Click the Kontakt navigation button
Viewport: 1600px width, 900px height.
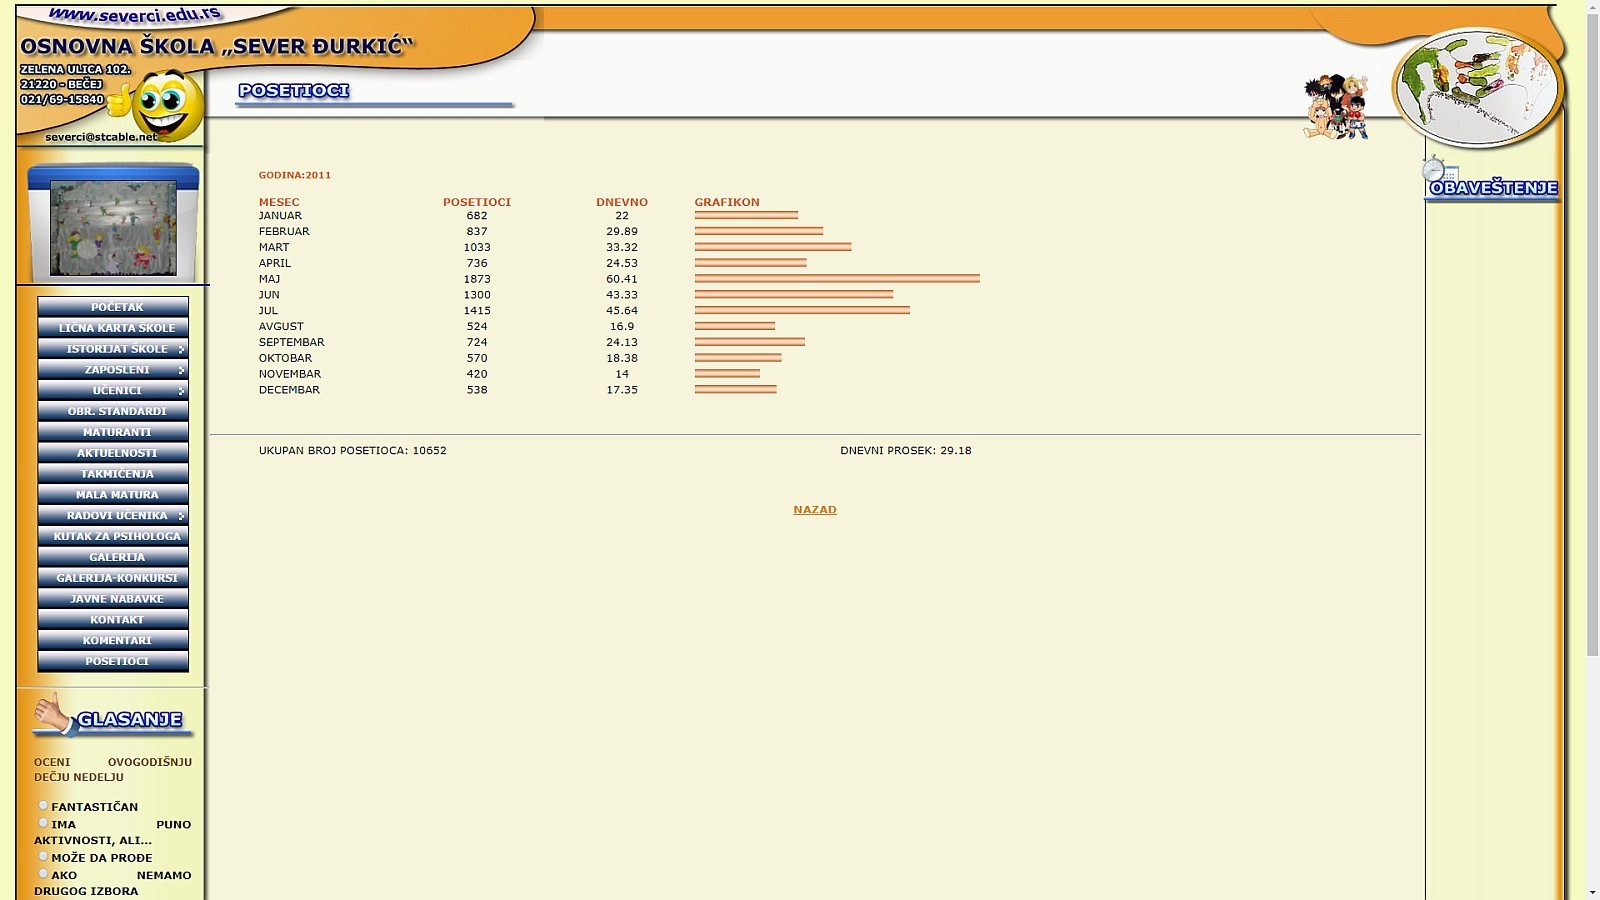113,620
